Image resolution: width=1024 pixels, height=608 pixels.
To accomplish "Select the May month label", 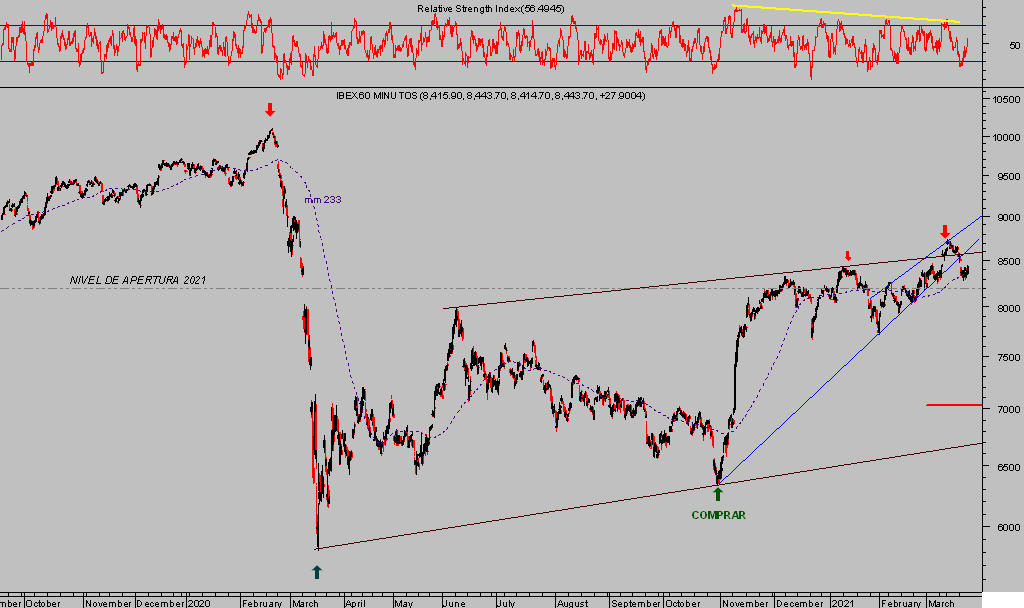I will coord(404,603).
